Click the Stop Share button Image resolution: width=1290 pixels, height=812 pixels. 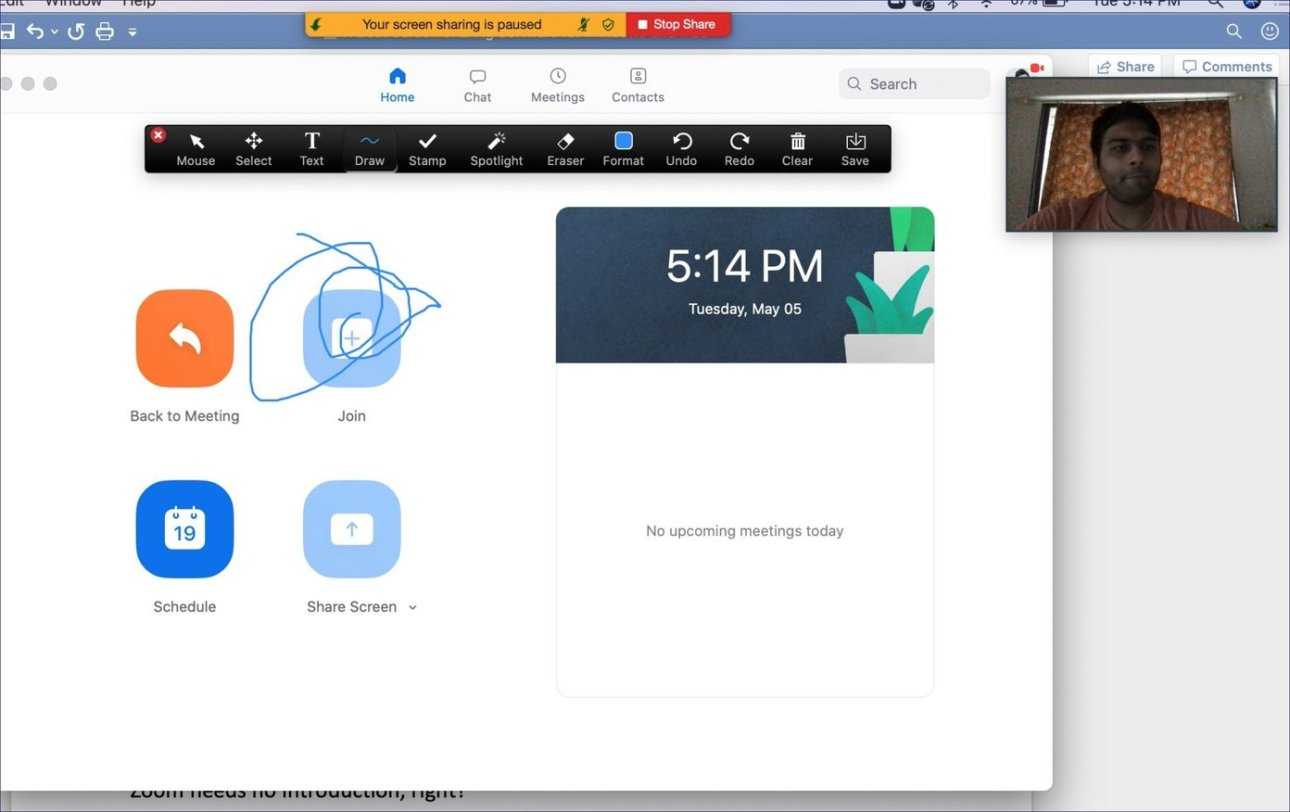pos(677,24)
